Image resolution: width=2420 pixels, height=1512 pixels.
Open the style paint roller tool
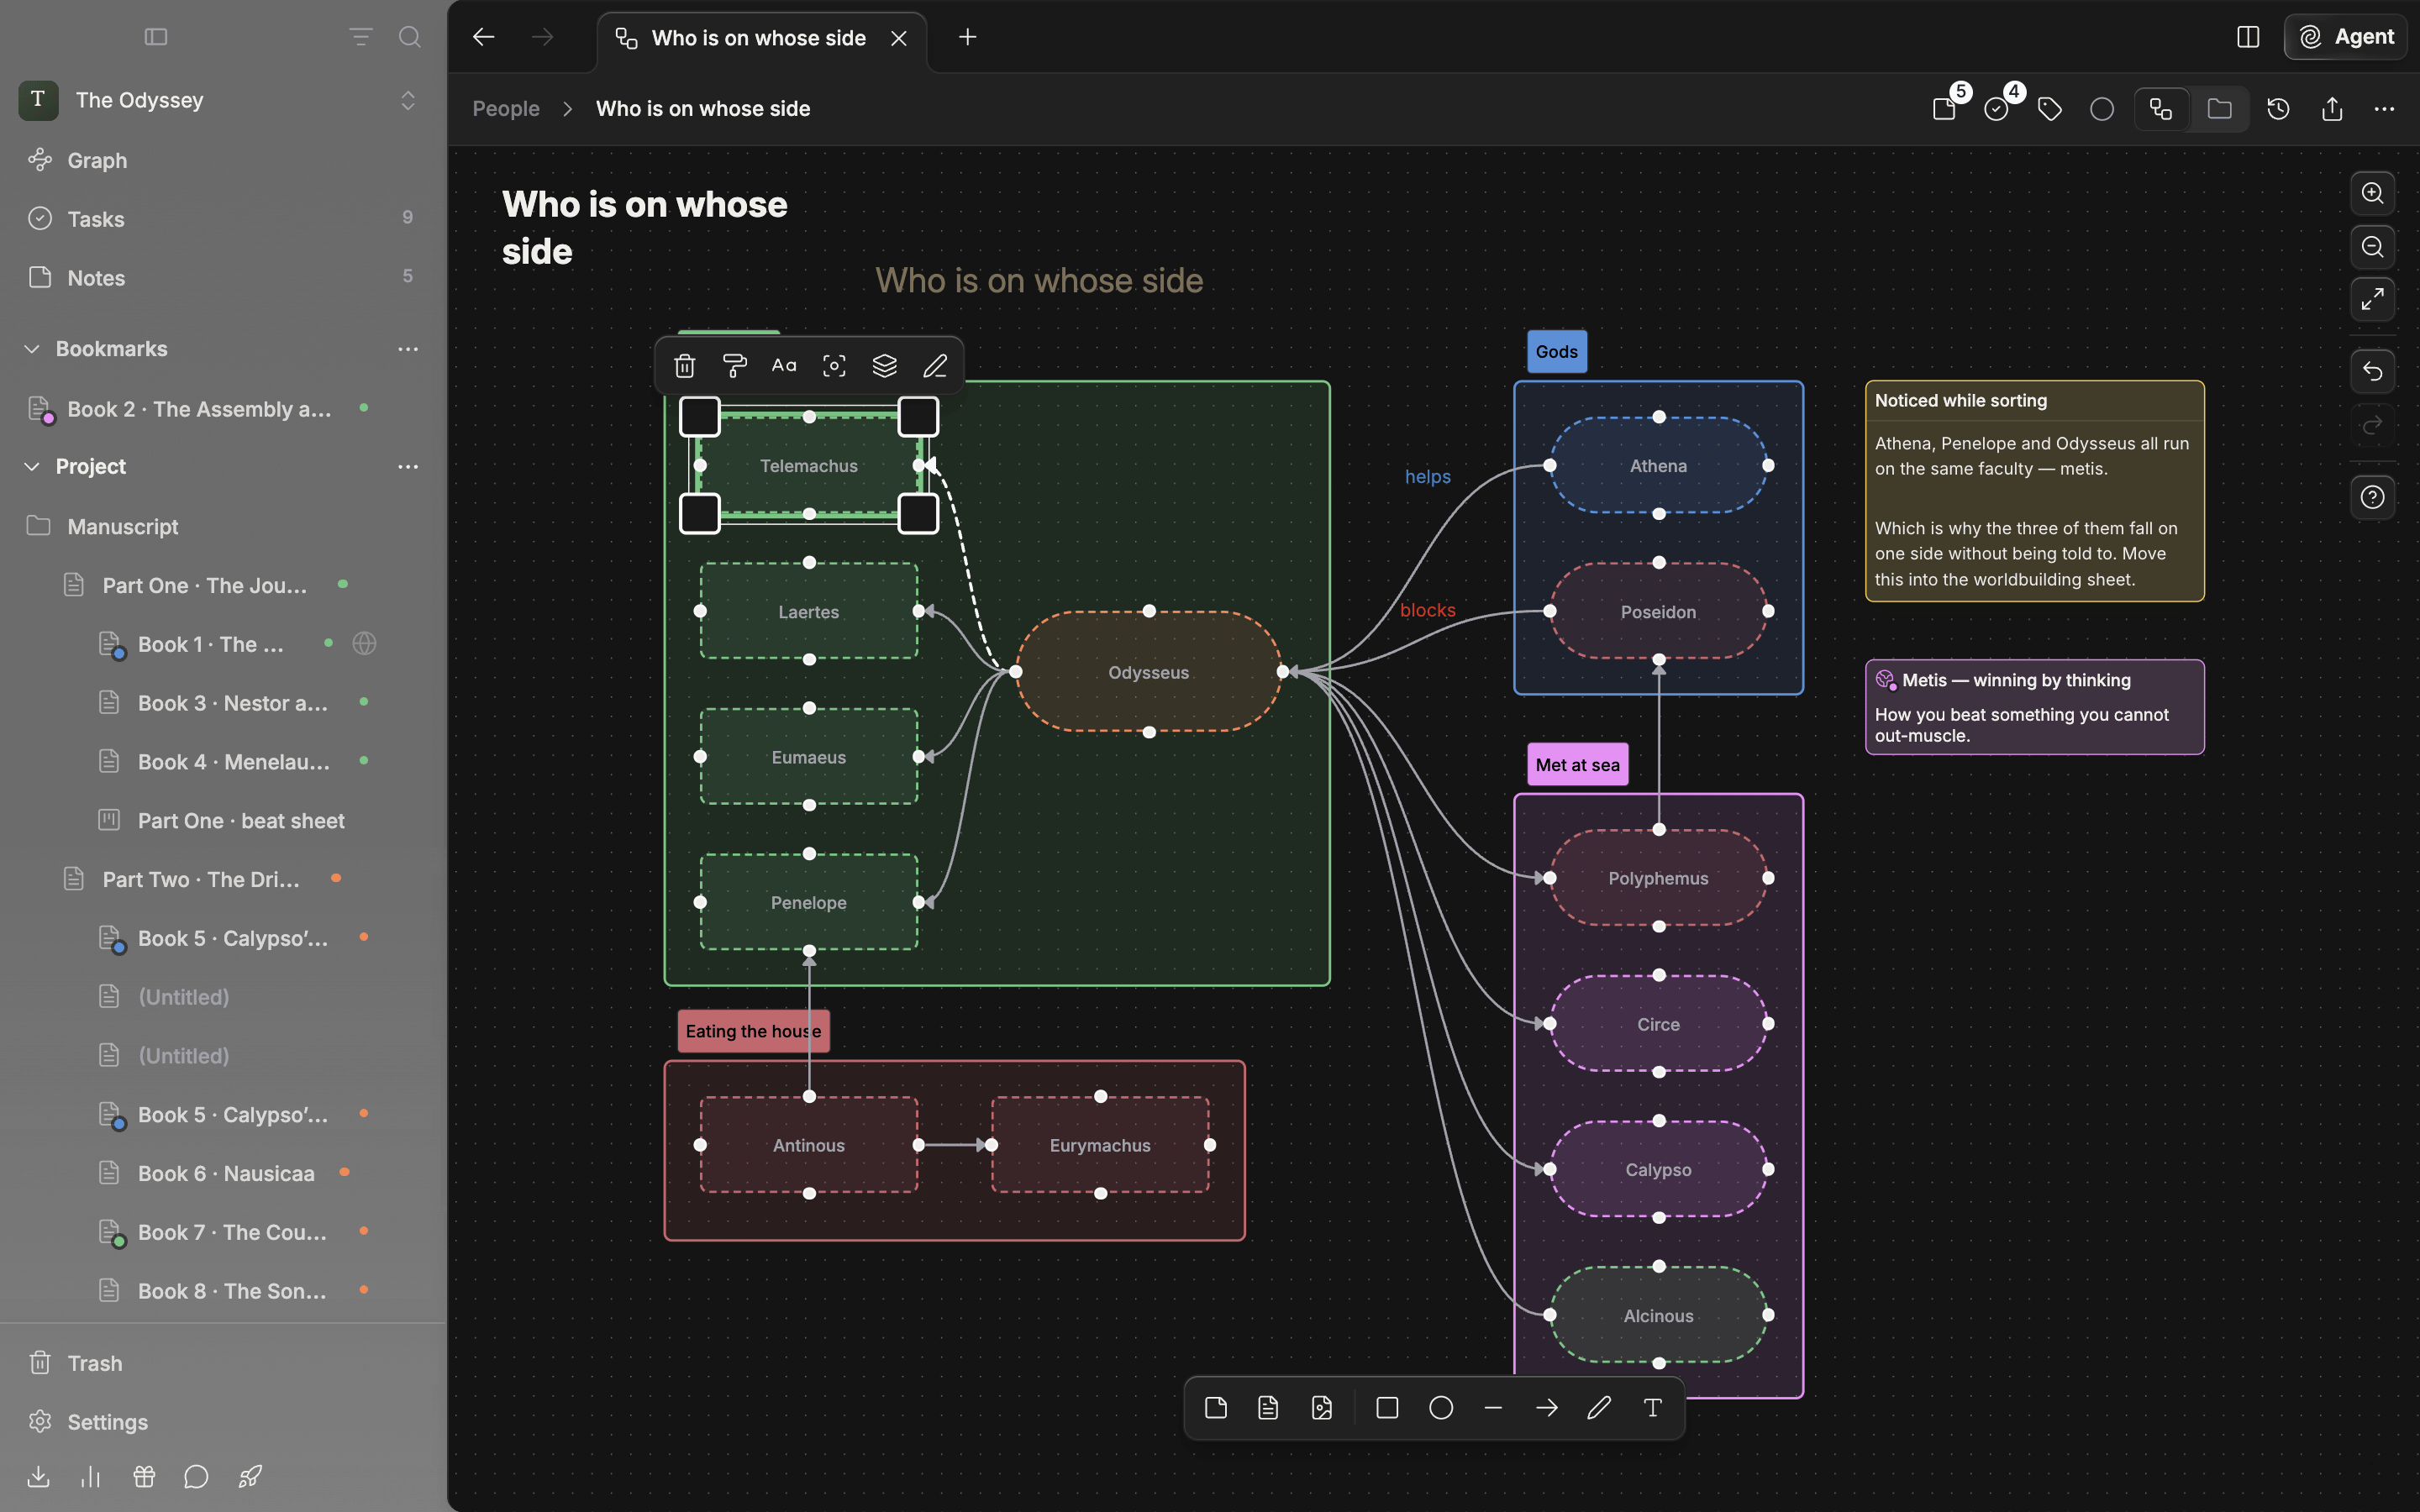click(x=734, y=366)
